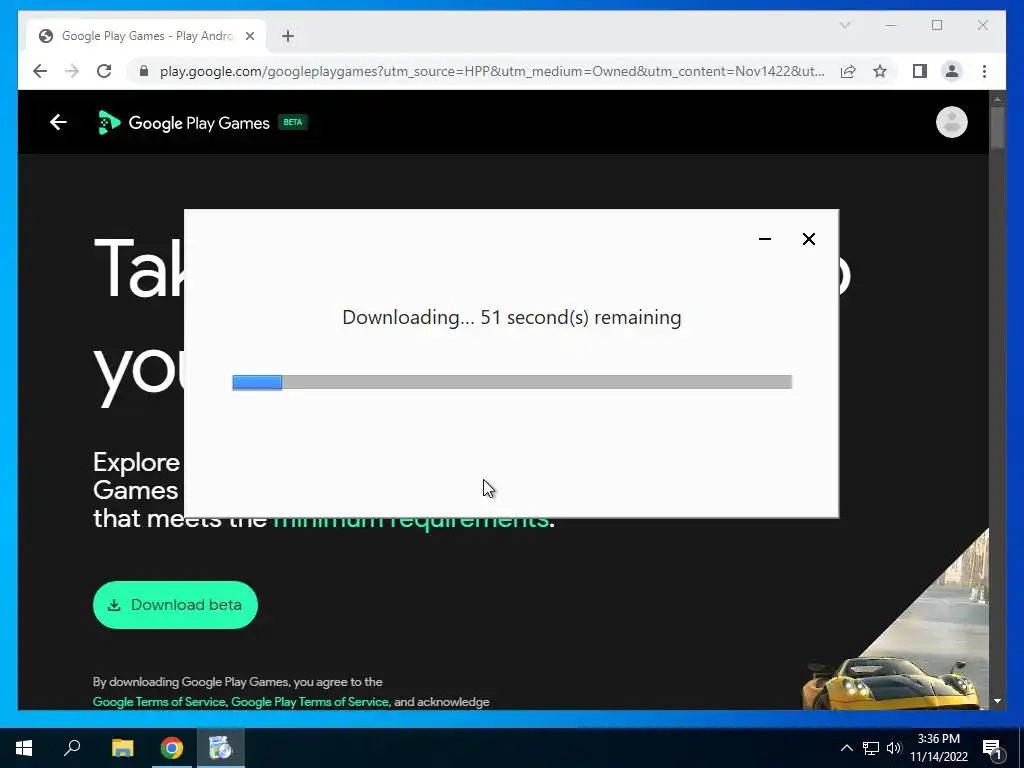Open the taskbar clock and date
Image resolution: width=1024 pixels, height=768 pixels.
(x=938, y=748)
